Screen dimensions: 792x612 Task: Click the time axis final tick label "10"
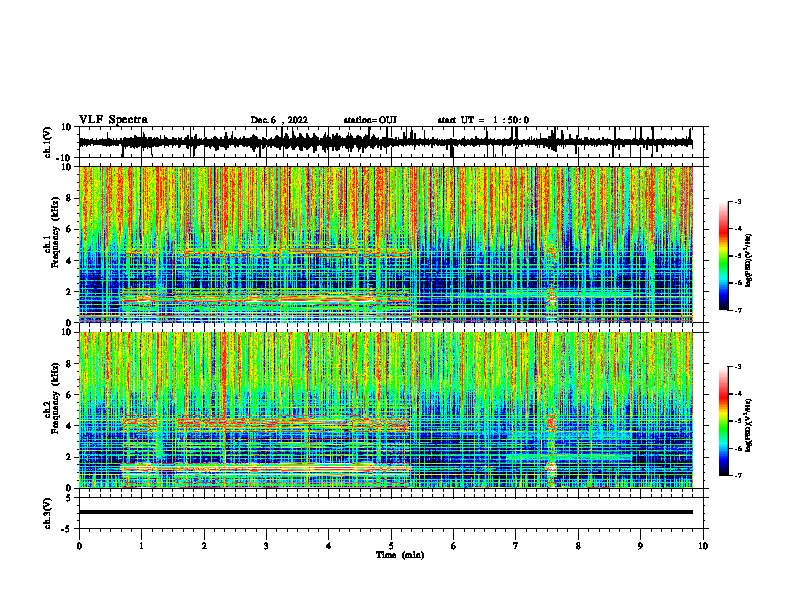(x=703, y=546)
